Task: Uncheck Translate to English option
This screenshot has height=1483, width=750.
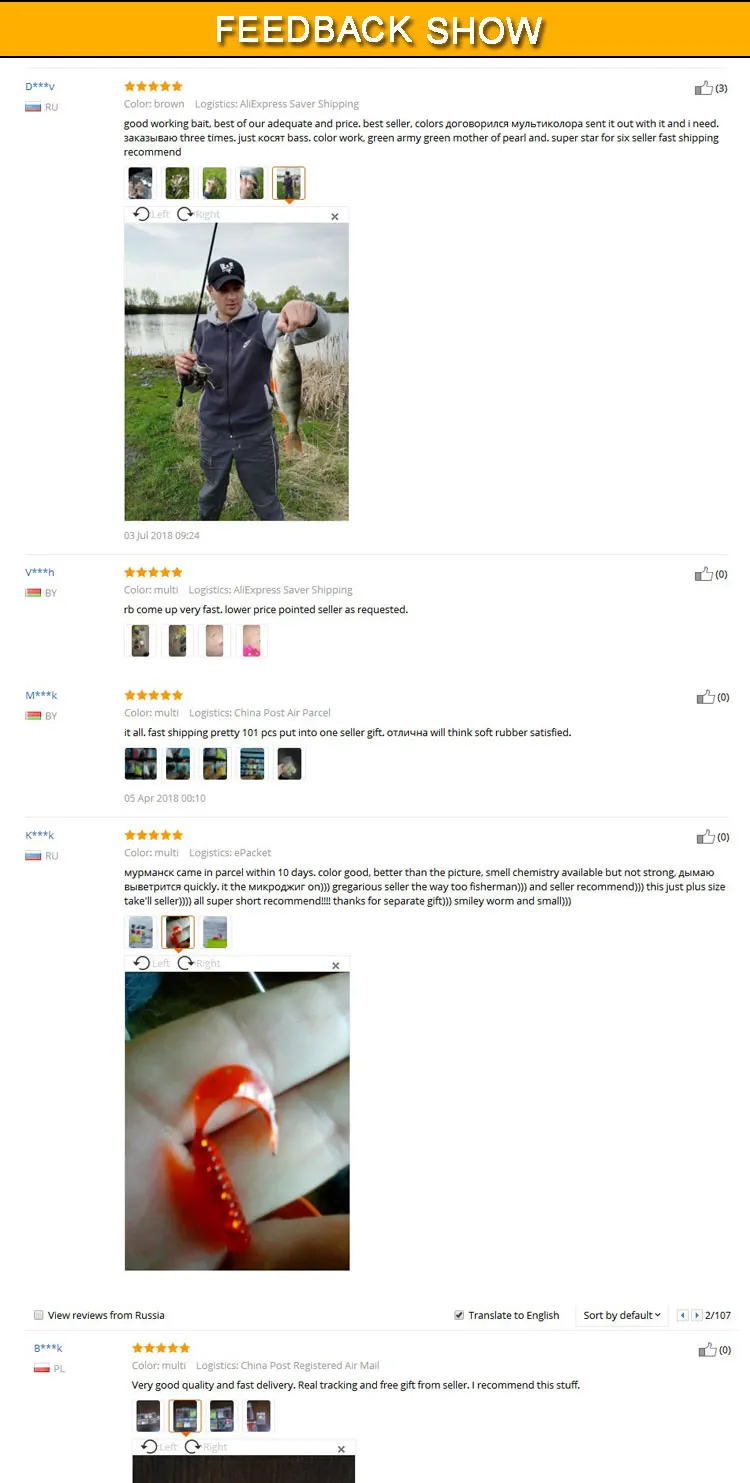Action: click(459, 1315)
